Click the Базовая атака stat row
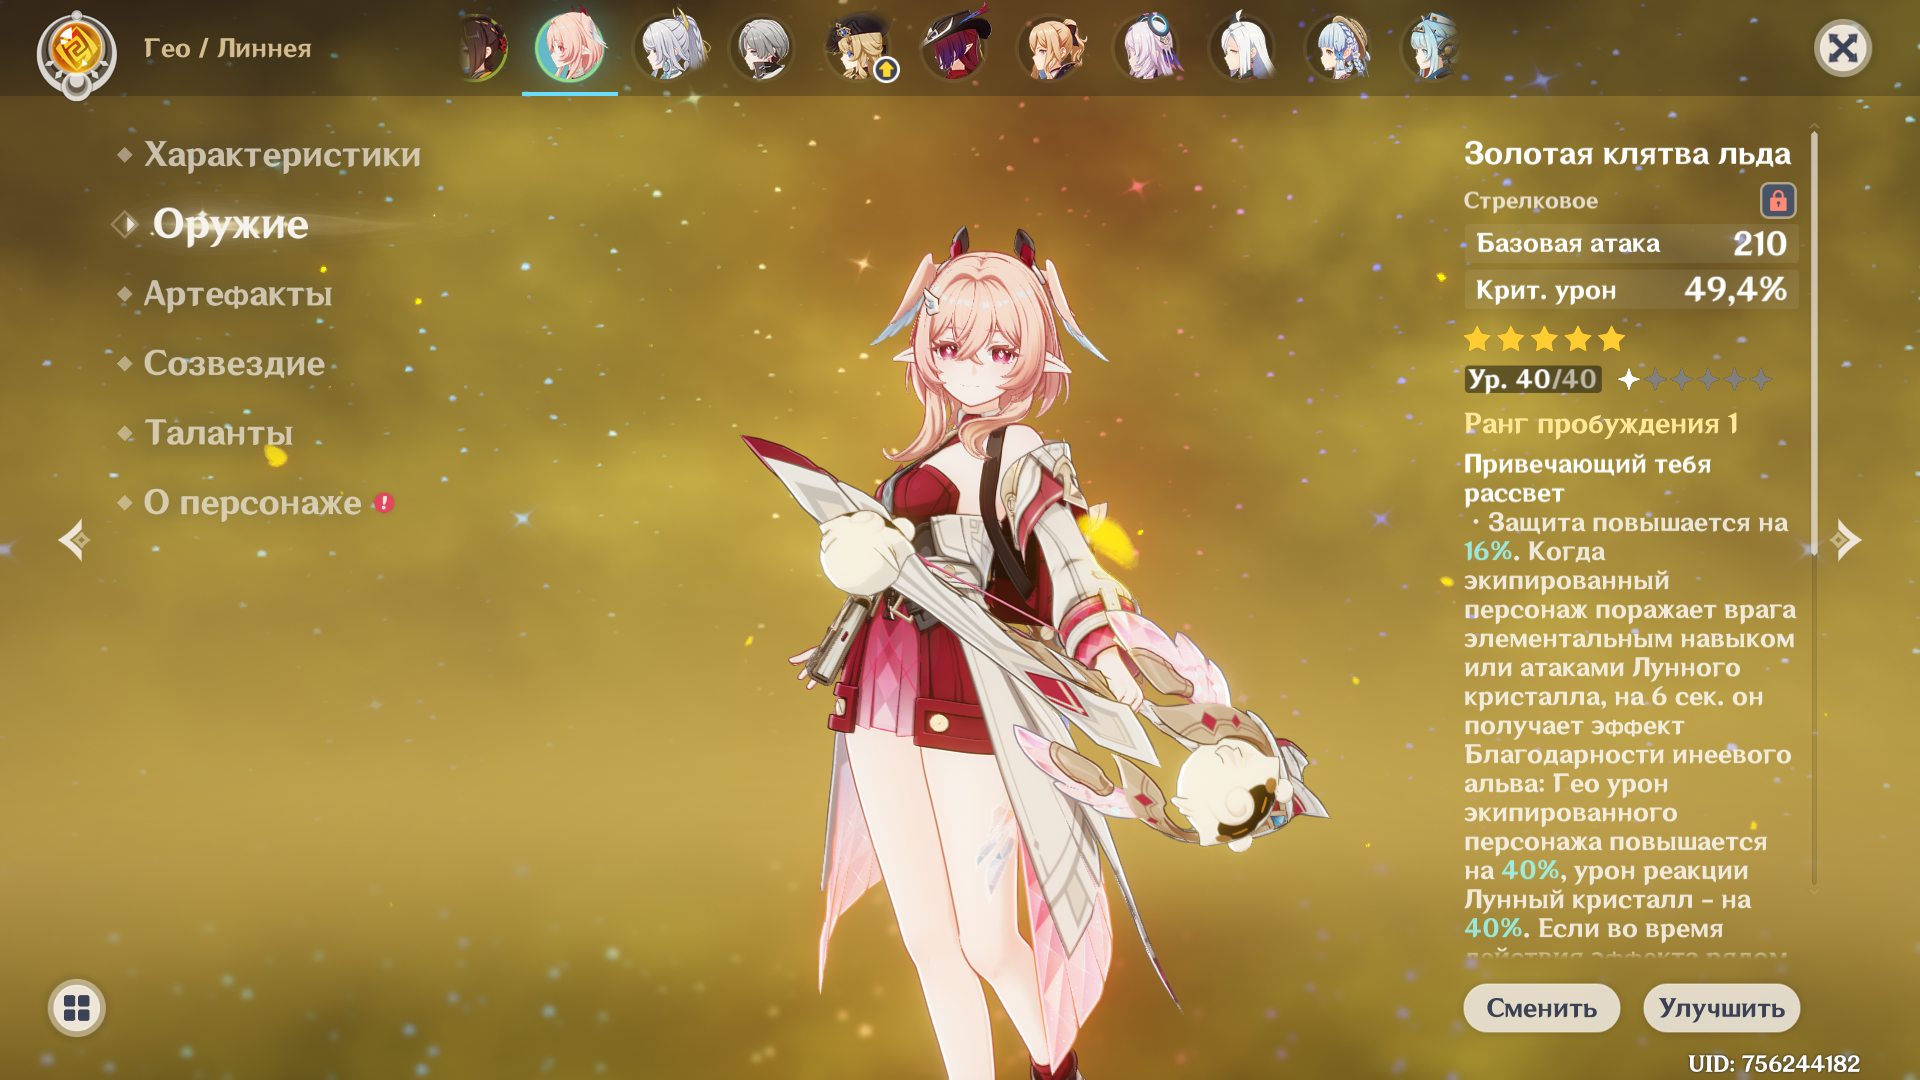 click(1631, 244)
